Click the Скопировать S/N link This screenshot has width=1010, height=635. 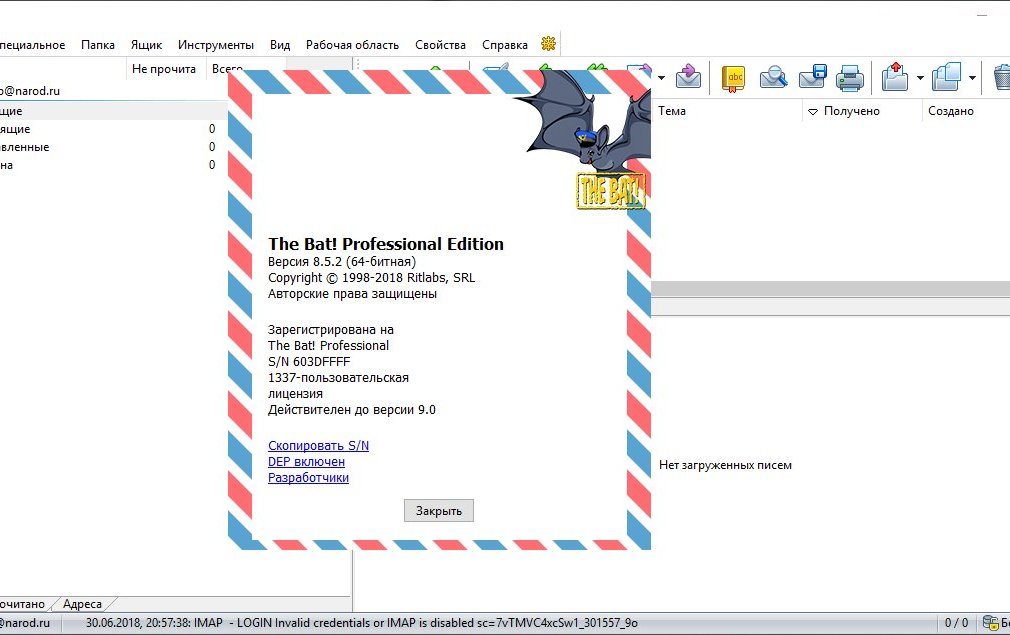(x=318, y=446)
